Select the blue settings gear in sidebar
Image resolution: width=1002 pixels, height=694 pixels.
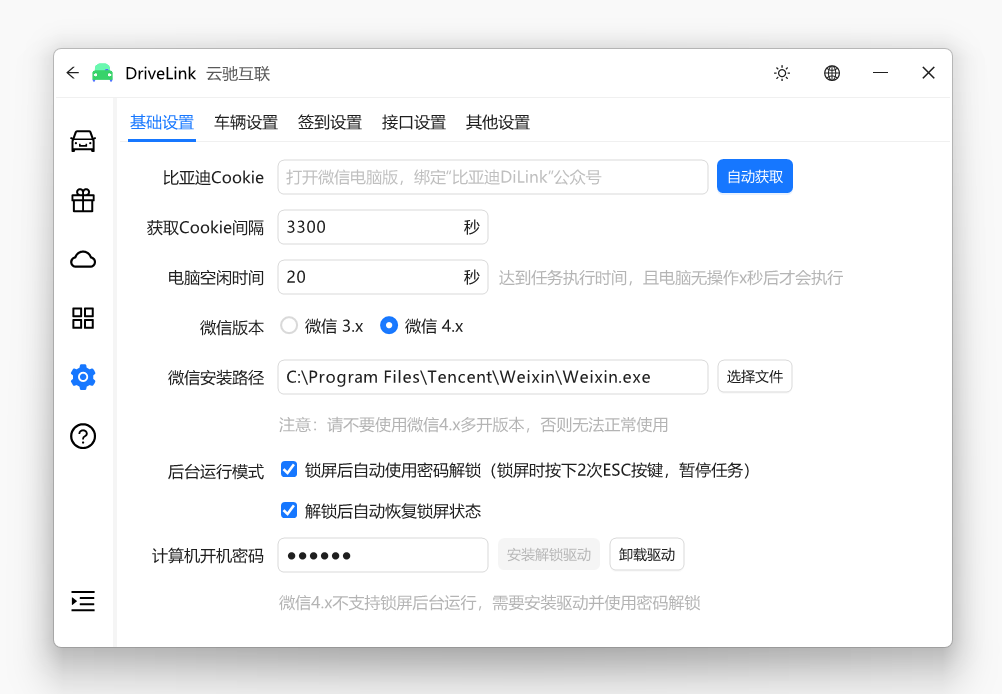(x=83, y=377)
